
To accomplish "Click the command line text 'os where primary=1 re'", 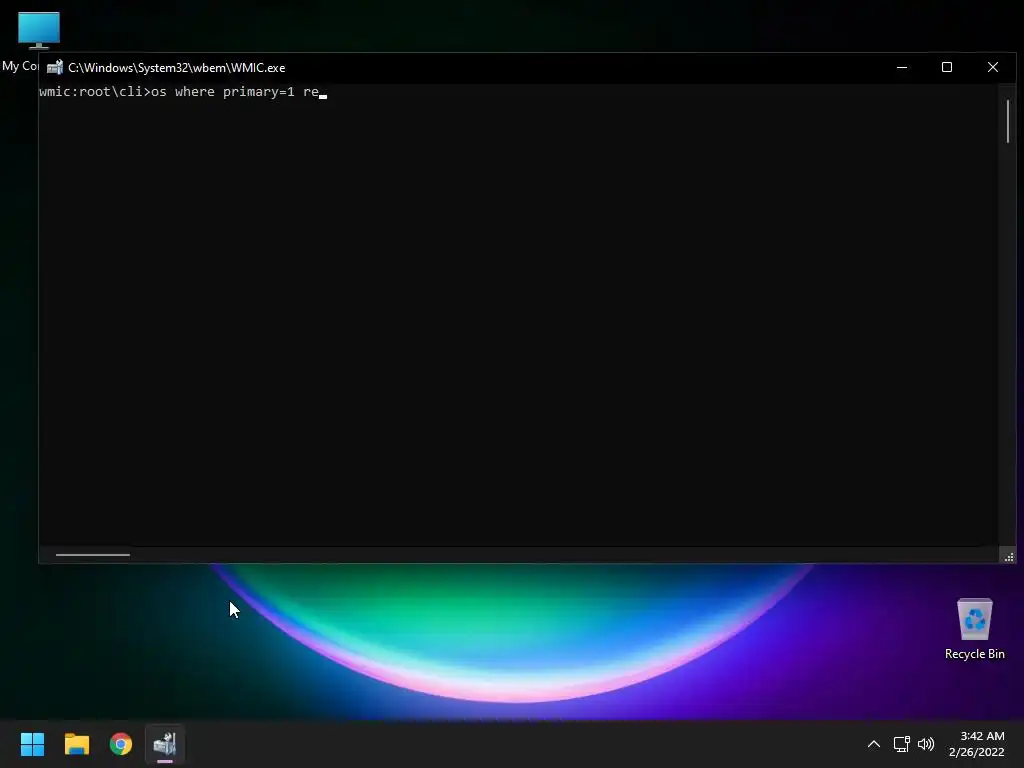I will [x=235, y=92].
